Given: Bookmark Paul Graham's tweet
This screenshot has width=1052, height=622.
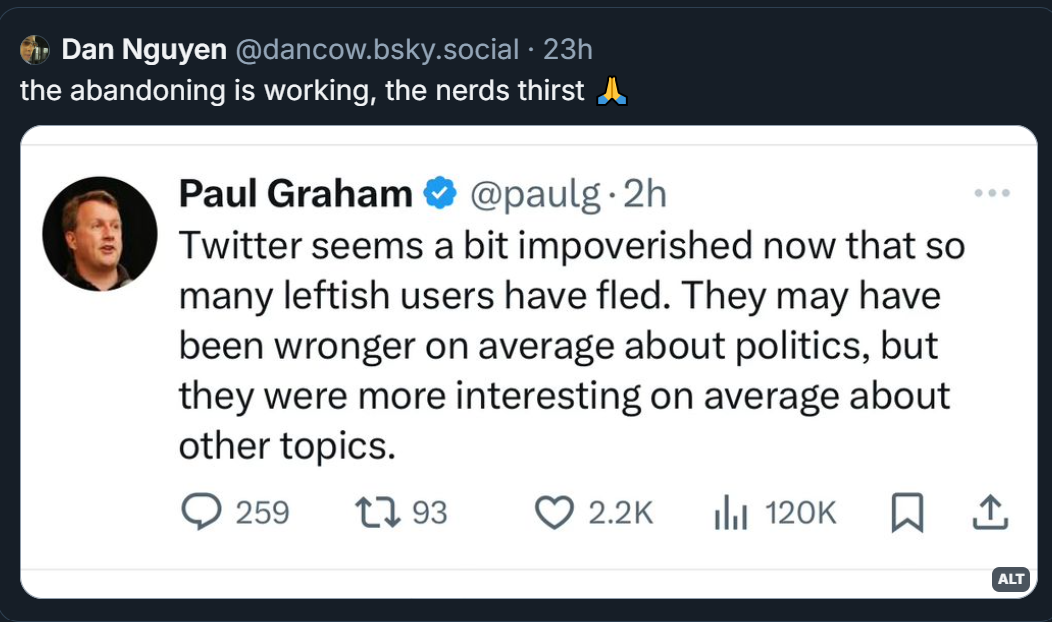Looking at the screenshot, I should coord(906,513).
